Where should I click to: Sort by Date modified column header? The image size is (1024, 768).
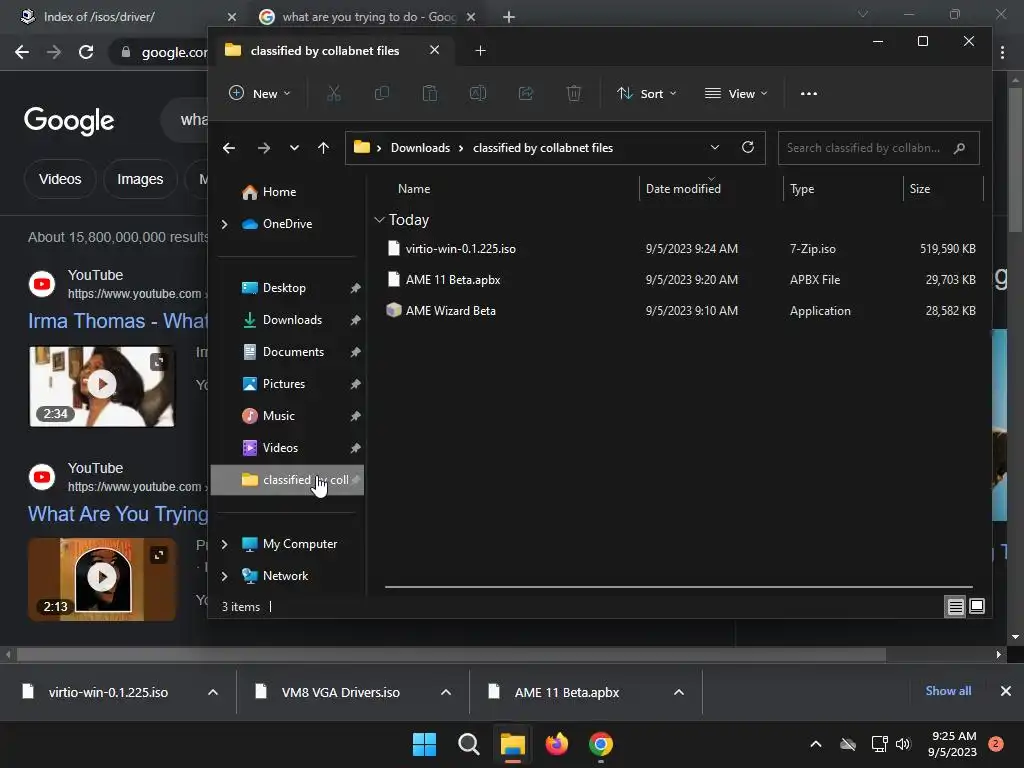(x=683, y=189)
